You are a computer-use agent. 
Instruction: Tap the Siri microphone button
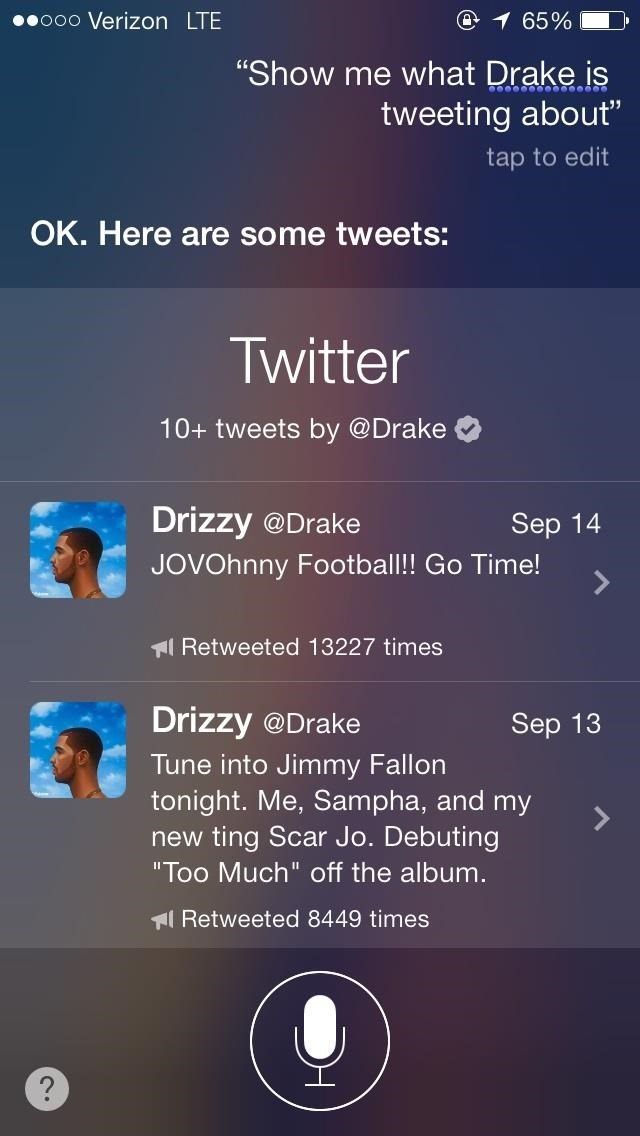coord(320,1040)
